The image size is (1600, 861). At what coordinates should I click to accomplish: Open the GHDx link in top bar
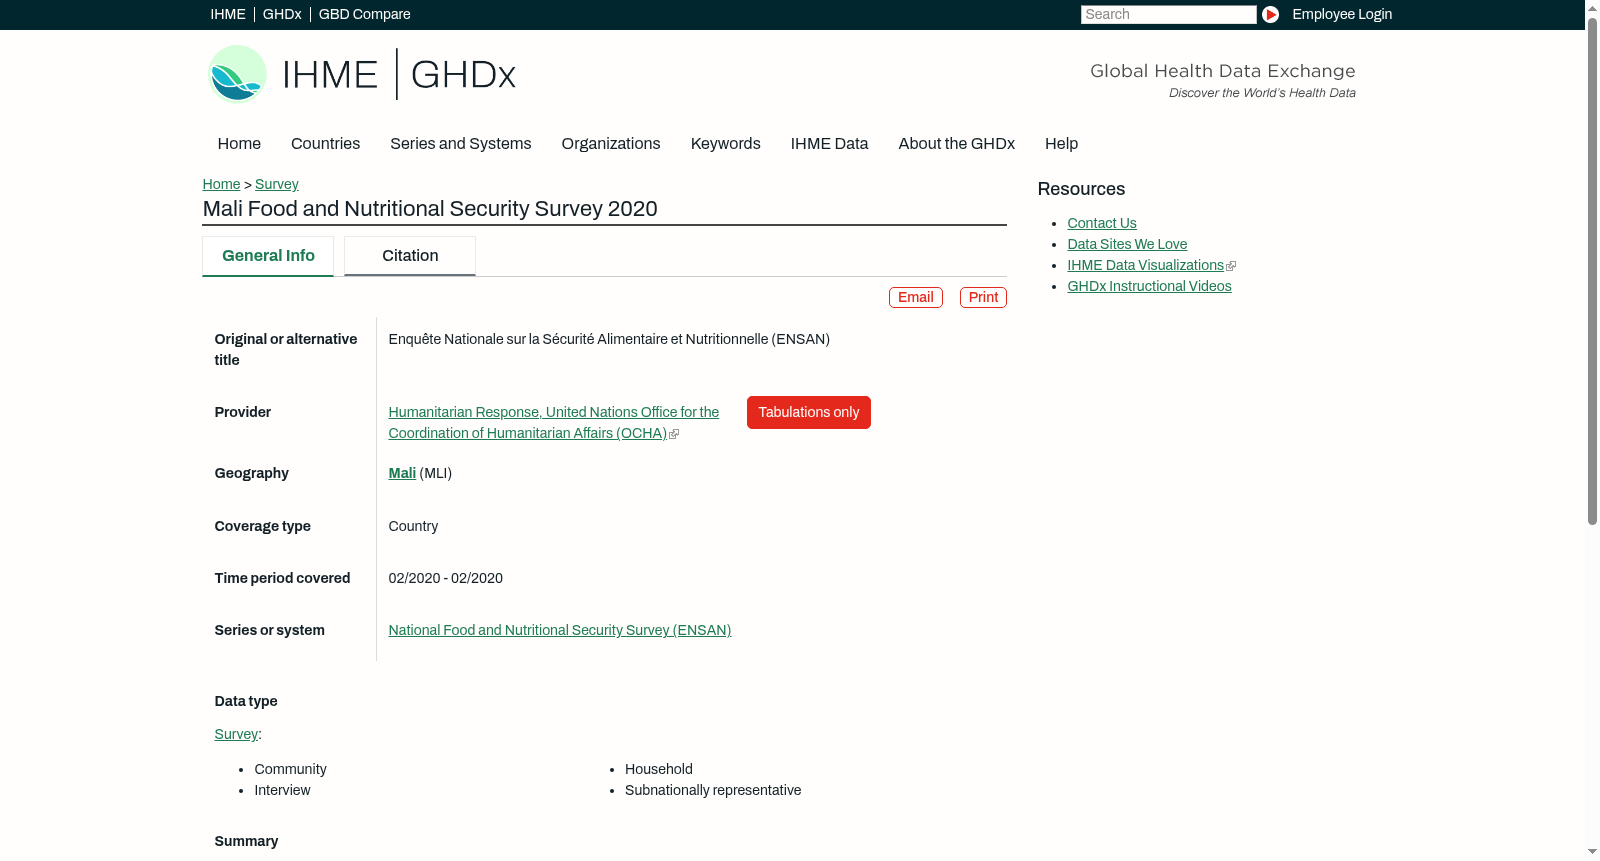pos(282,14)
